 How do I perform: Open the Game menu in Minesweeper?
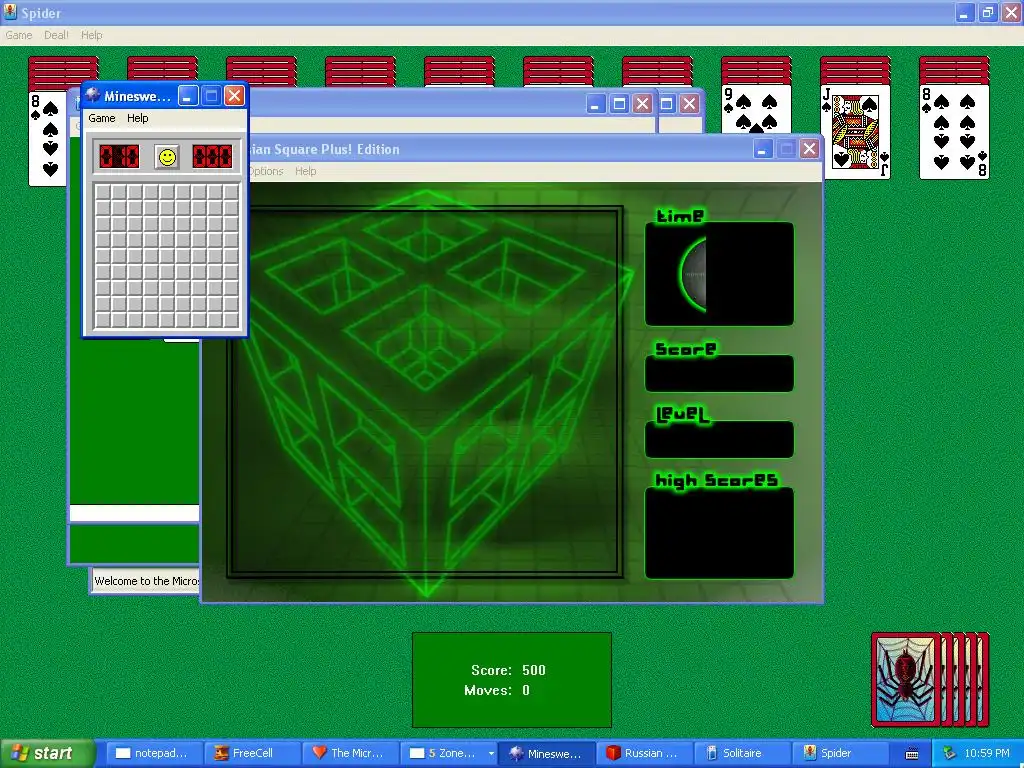tap(102, 118)
